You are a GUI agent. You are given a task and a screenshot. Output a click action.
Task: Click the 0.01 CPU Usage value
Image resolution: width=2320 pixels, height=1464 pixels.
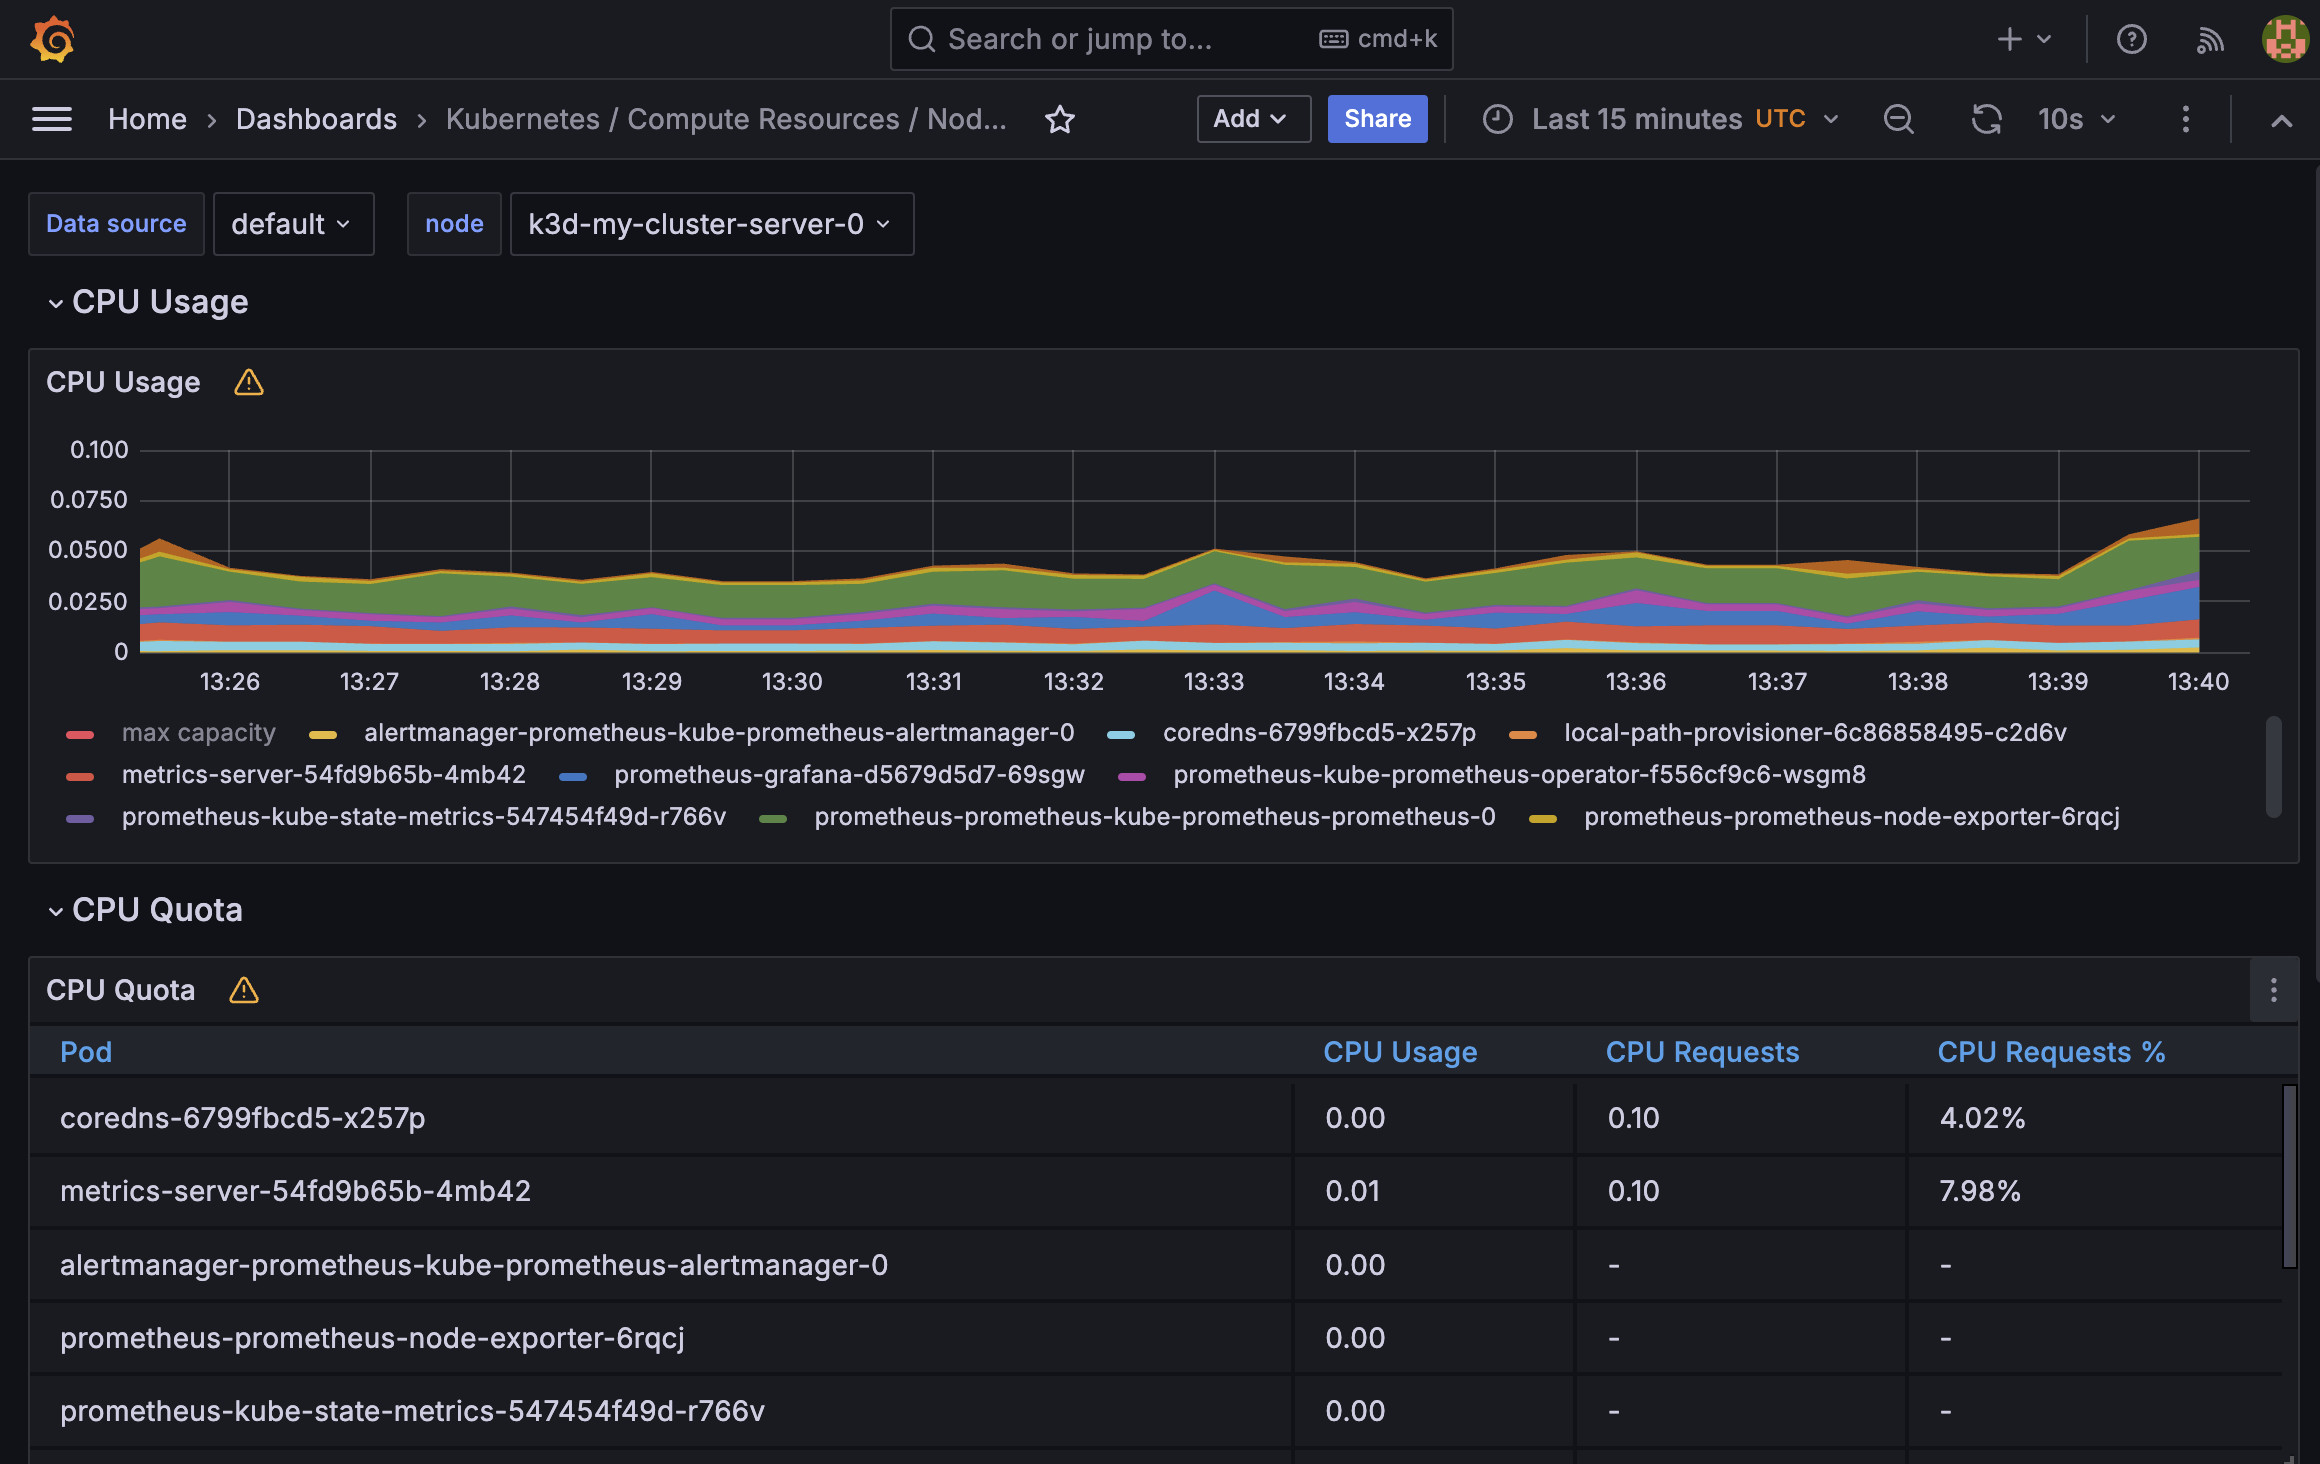pos(1352,1191)
